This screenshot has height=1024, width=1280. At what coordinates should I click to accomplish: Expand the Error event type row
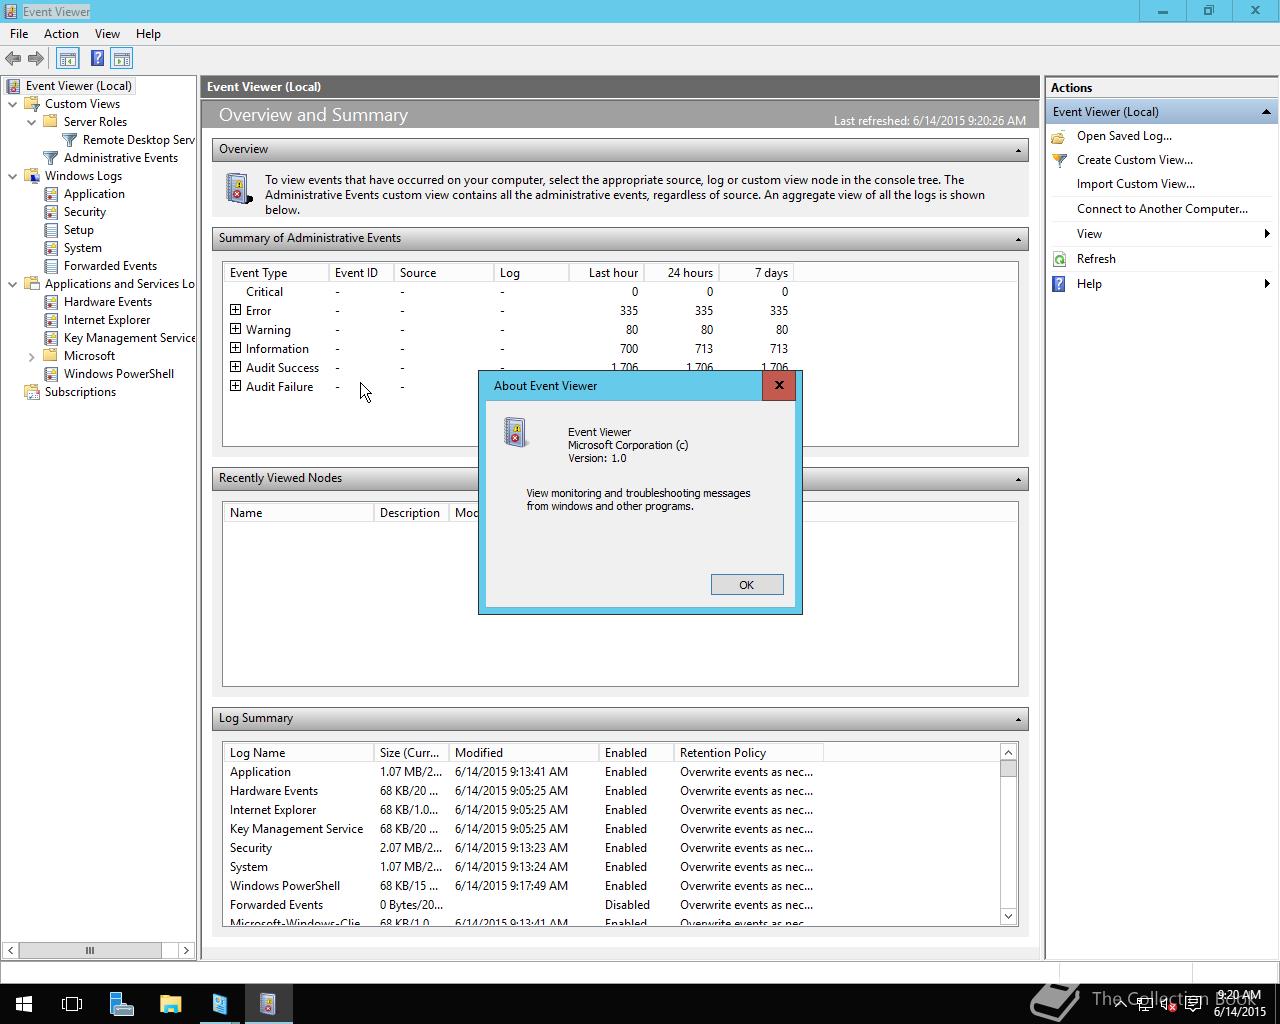coord(236,310)
